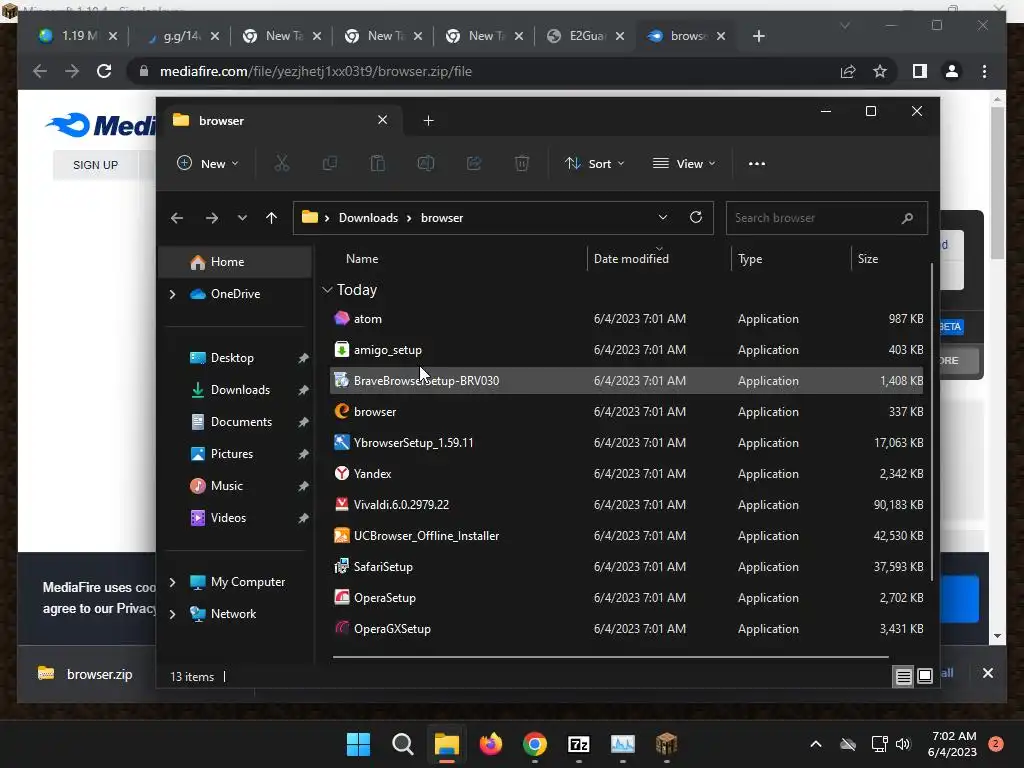Click Chrome's share page icon in address bar
Viewport: 1024px width, 768px height.
pyautogui.click(x=848, y=71)
